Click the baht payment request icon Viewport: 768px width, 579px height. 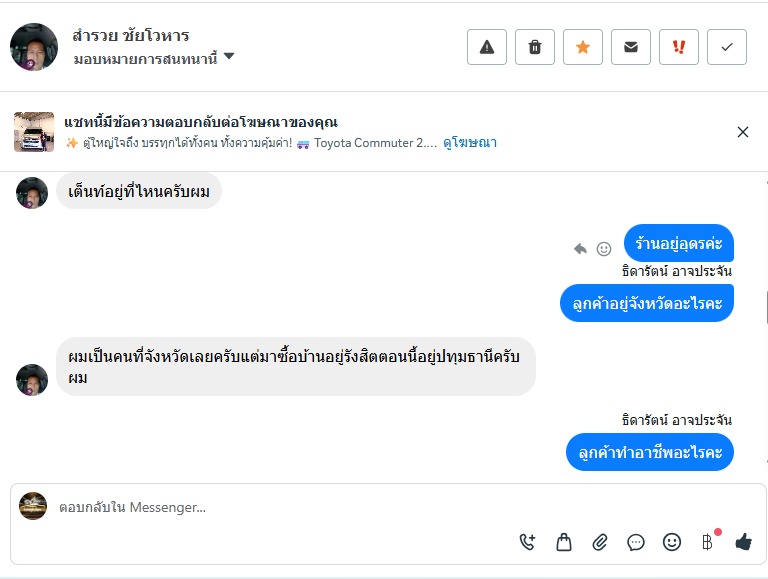(708, 542)
